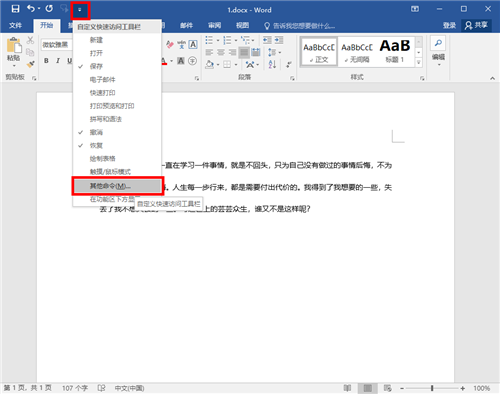Expand the styles gallery More arrow

(419, 62)
